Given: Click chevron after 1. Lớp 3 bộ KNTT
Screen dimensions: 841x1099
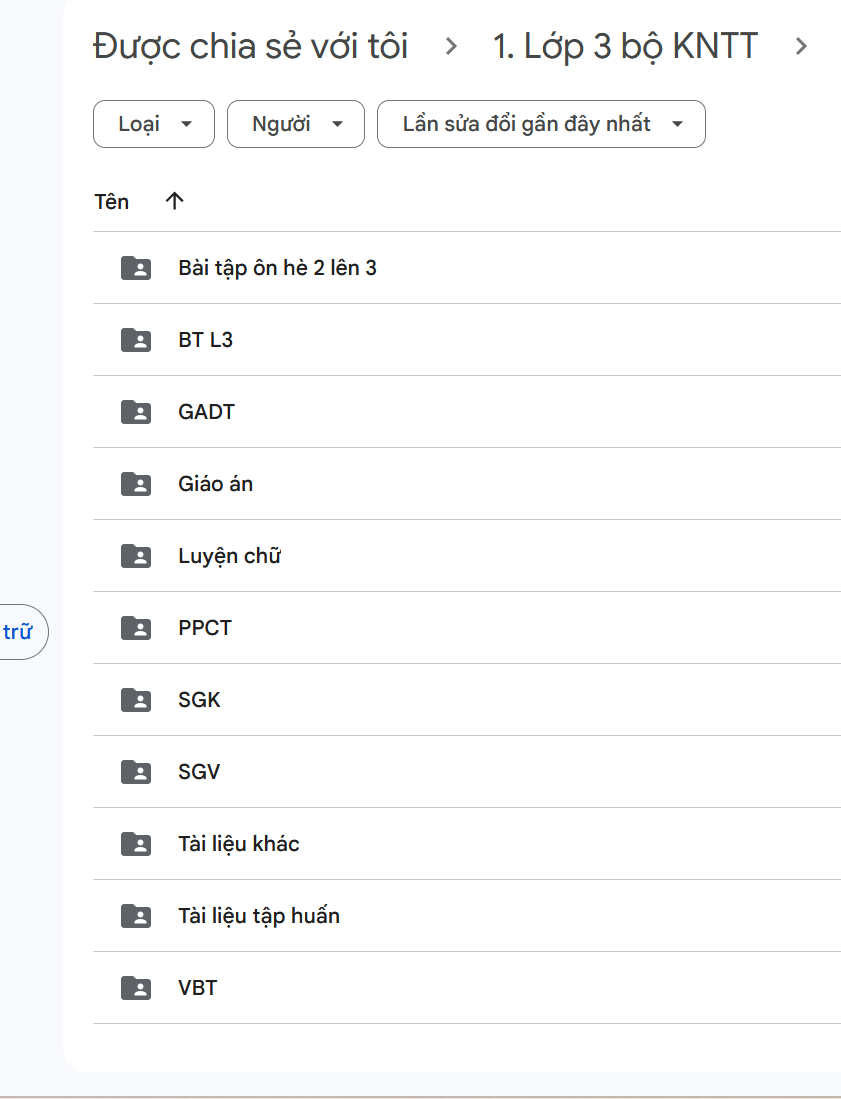Looking at the screenshot, I should pos(801,46).
